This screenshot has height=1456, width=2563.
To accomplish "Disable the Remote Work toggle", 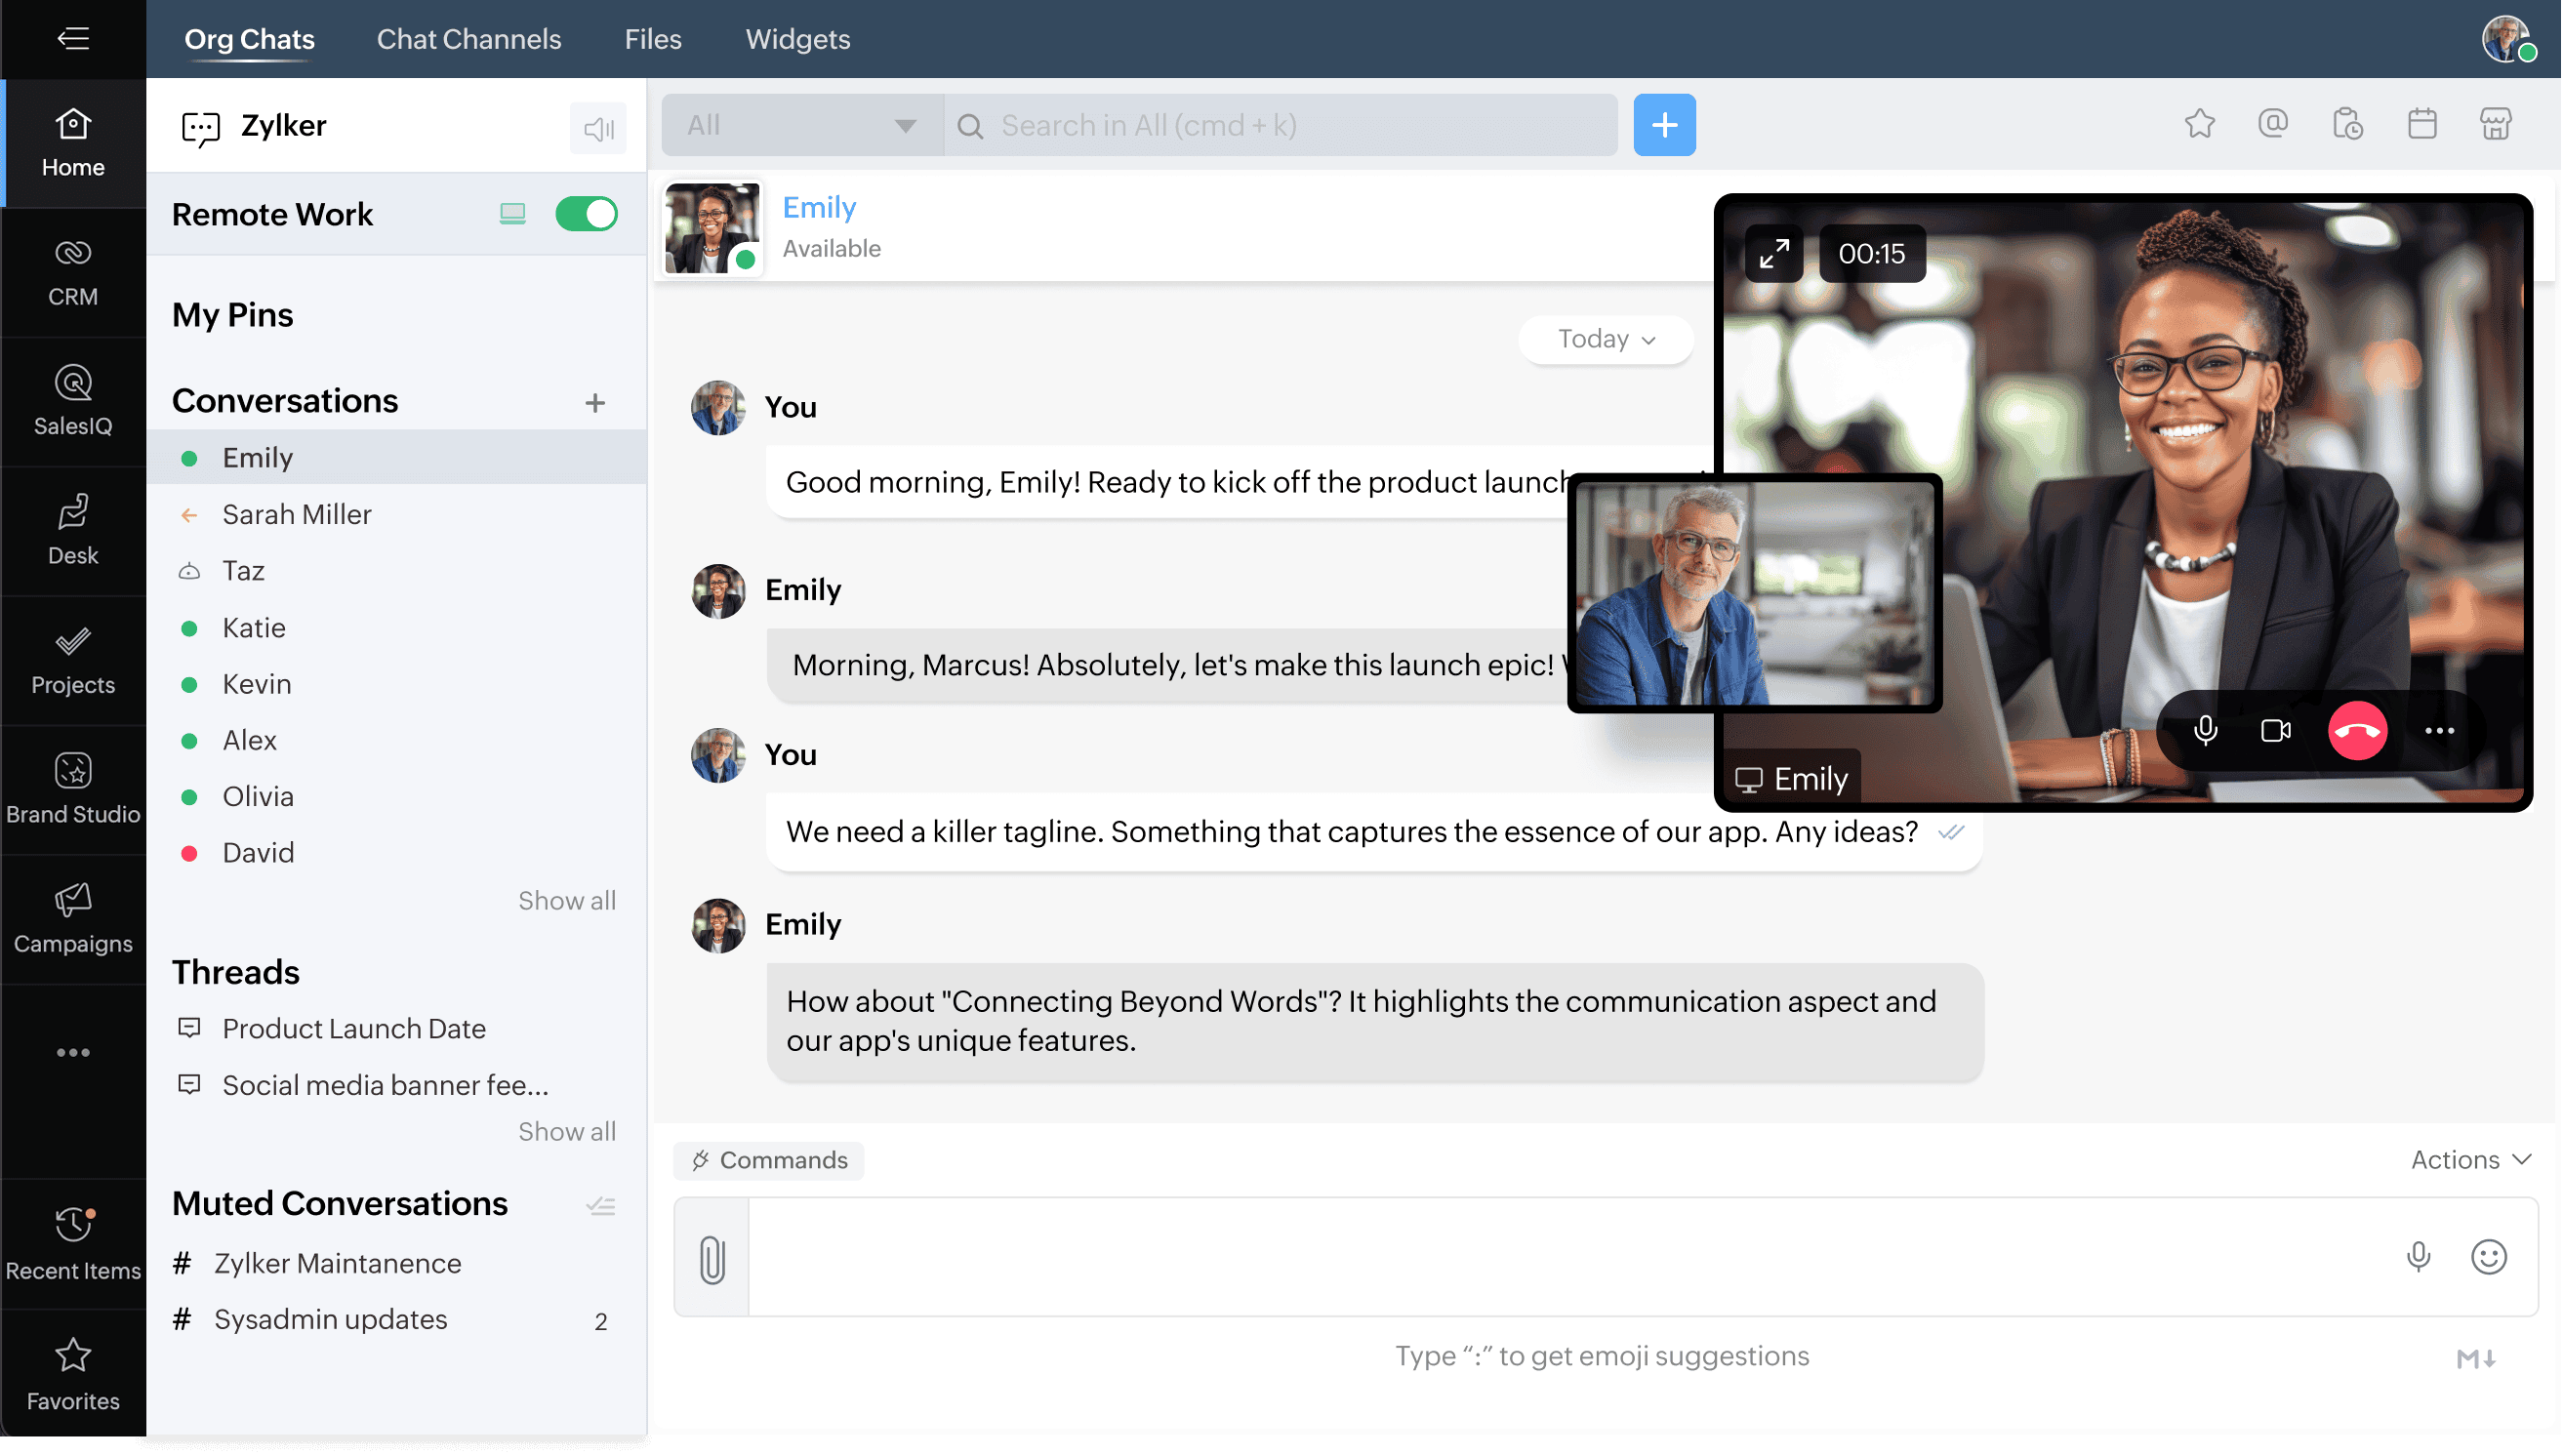I will click(586, 214).
